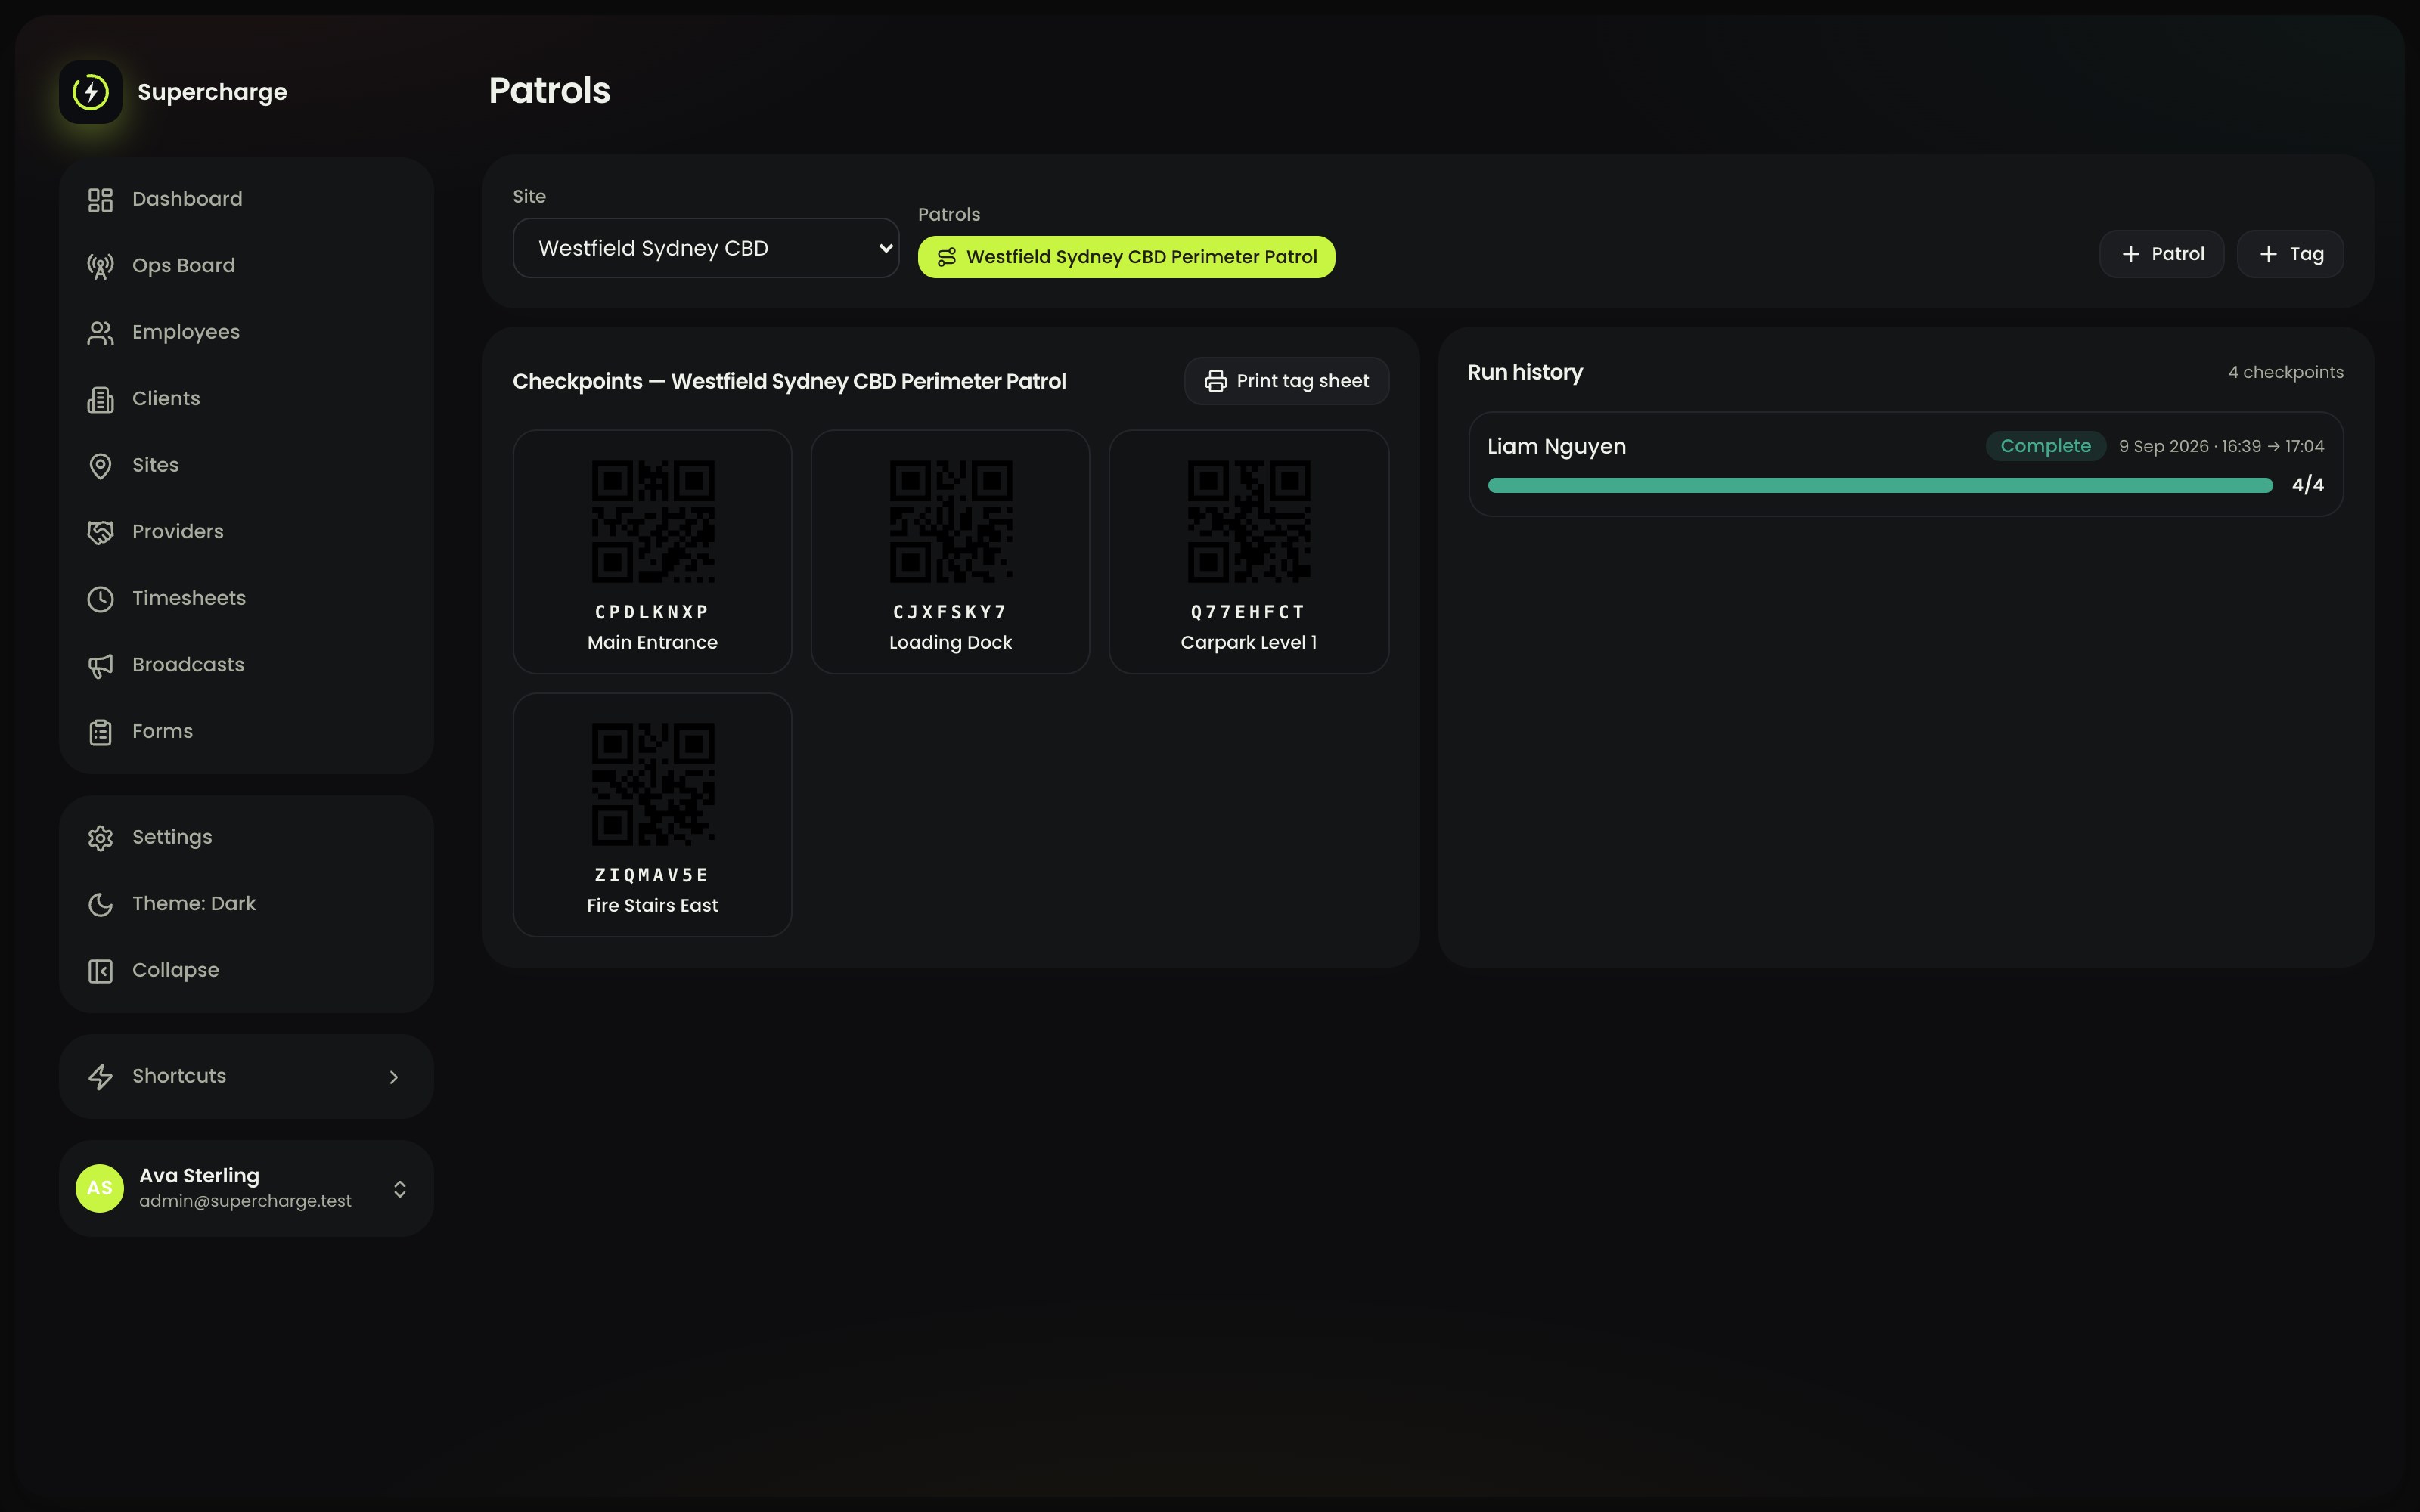2420x1512 pixels.
Task: Select checkpoint code CJXFSKY7
Action: click(950, 612)
